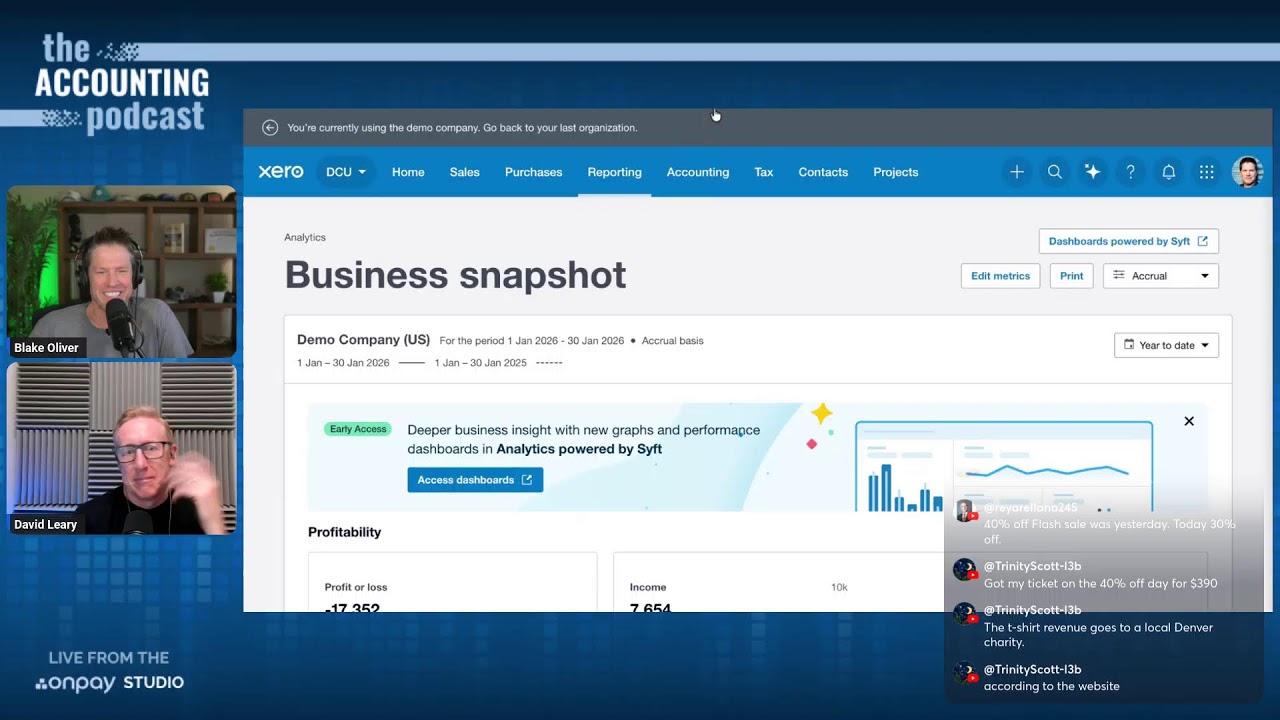The height and width of the screenshot is (720, 1280).
Task: Open the plus create-new icon
Action: pos(1017,172)
